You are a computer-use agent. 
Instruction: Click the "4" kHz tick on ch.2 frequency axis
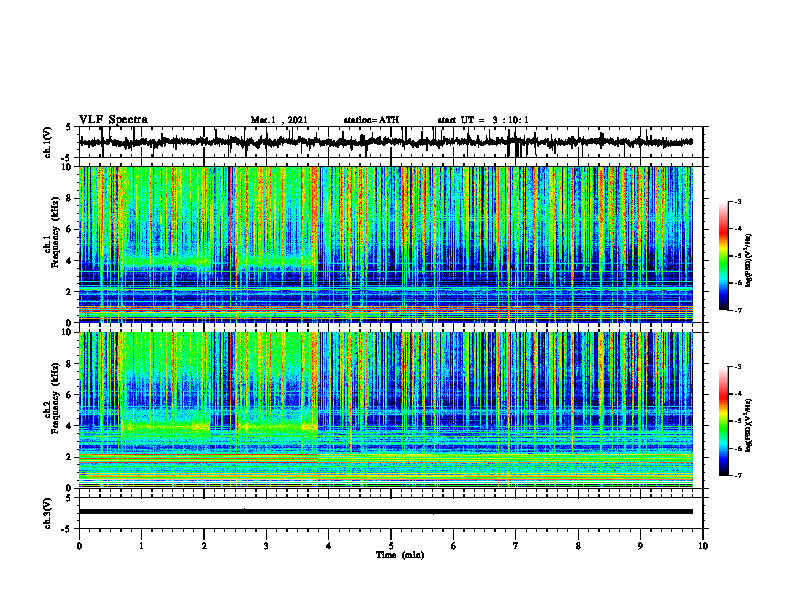pos(69,426)
